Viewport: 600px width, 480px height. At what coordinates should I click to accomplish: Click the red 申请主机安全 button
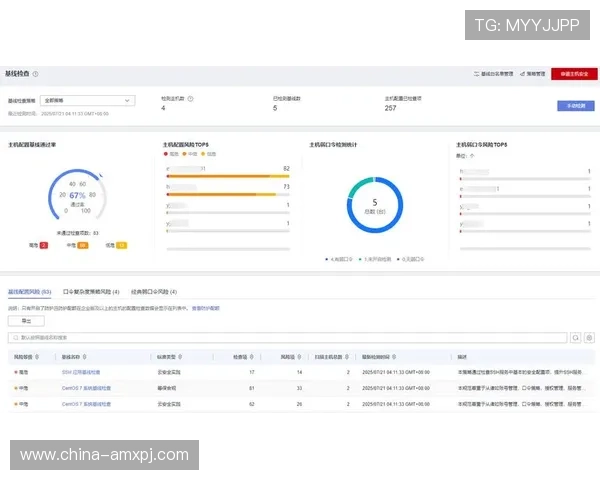572,74
